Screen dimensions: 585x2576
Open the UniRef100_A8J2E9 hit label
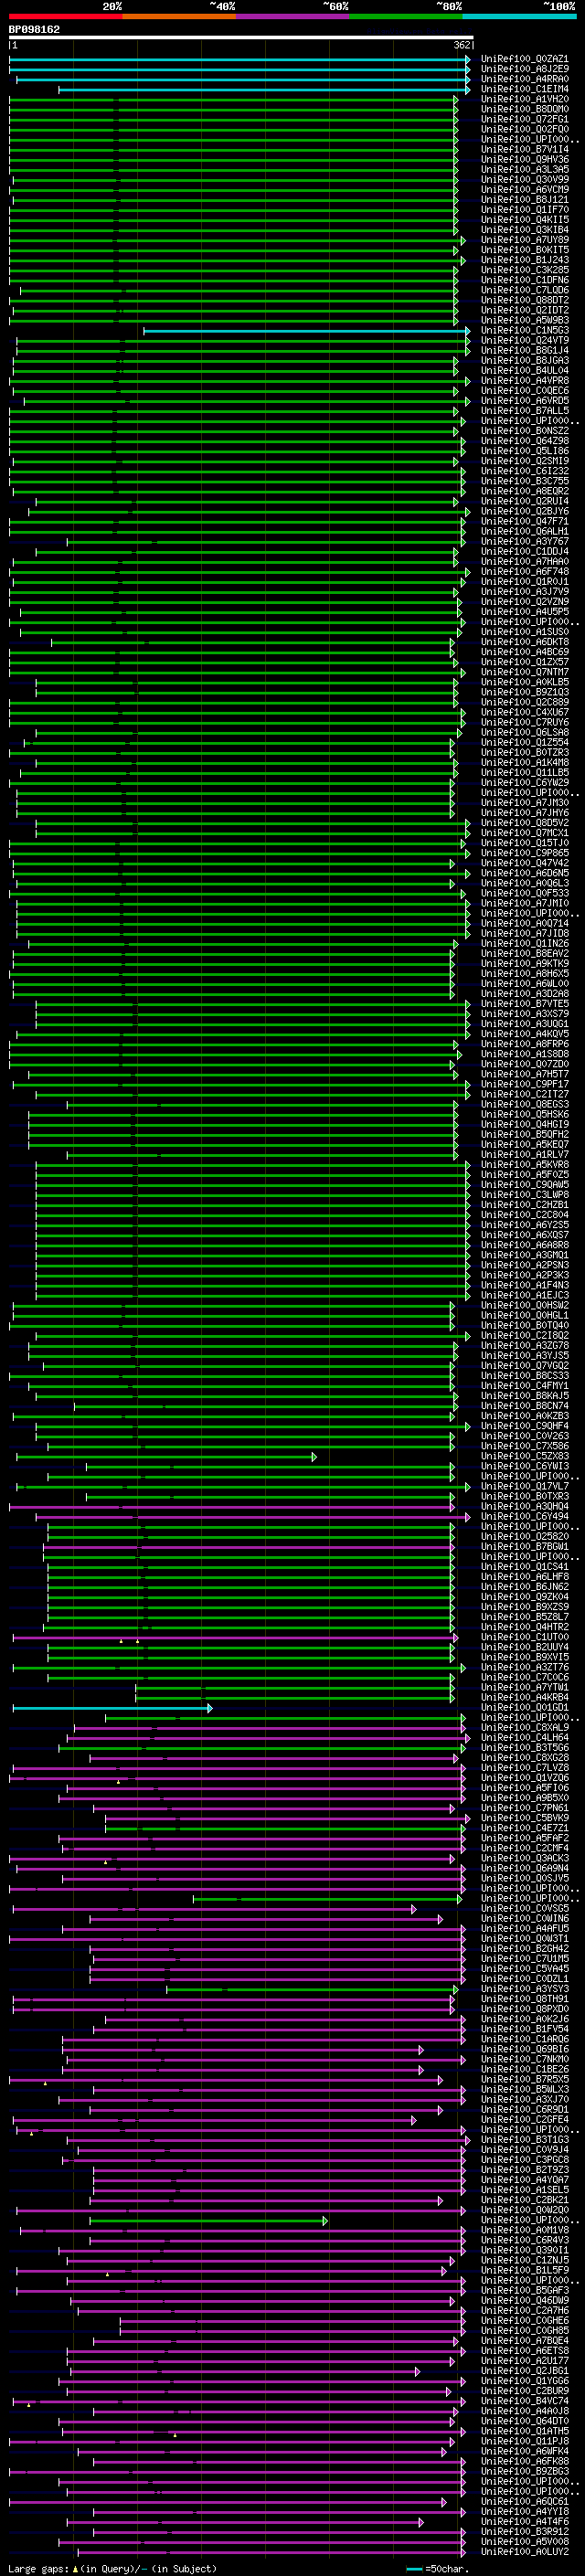point(524,70)
